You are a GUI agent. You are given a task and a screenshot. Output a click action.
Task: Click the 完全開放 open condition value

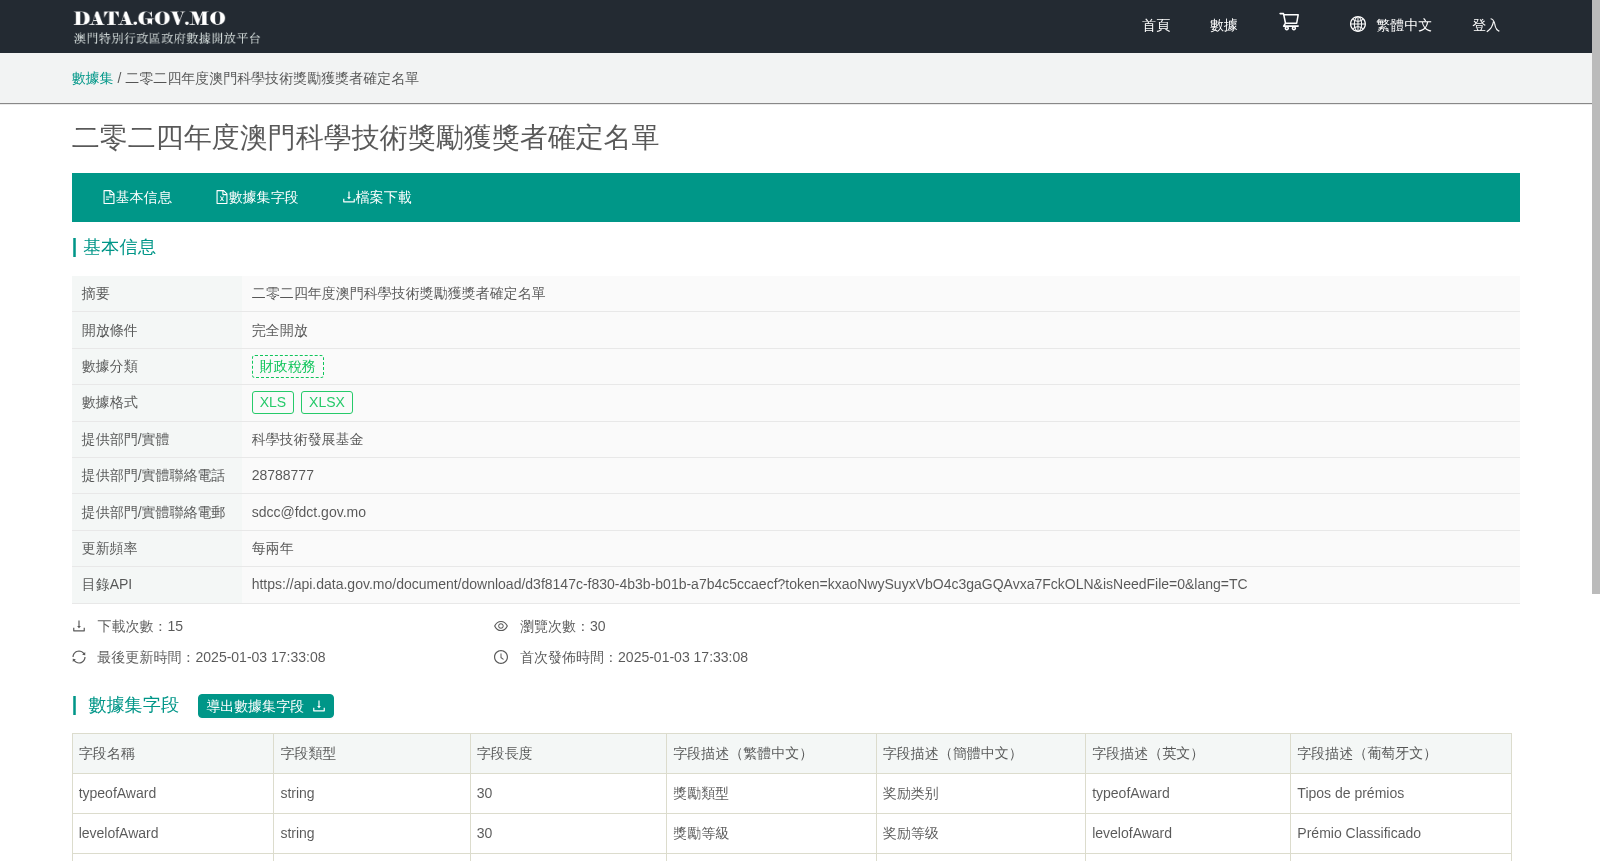tap(280, 330)
